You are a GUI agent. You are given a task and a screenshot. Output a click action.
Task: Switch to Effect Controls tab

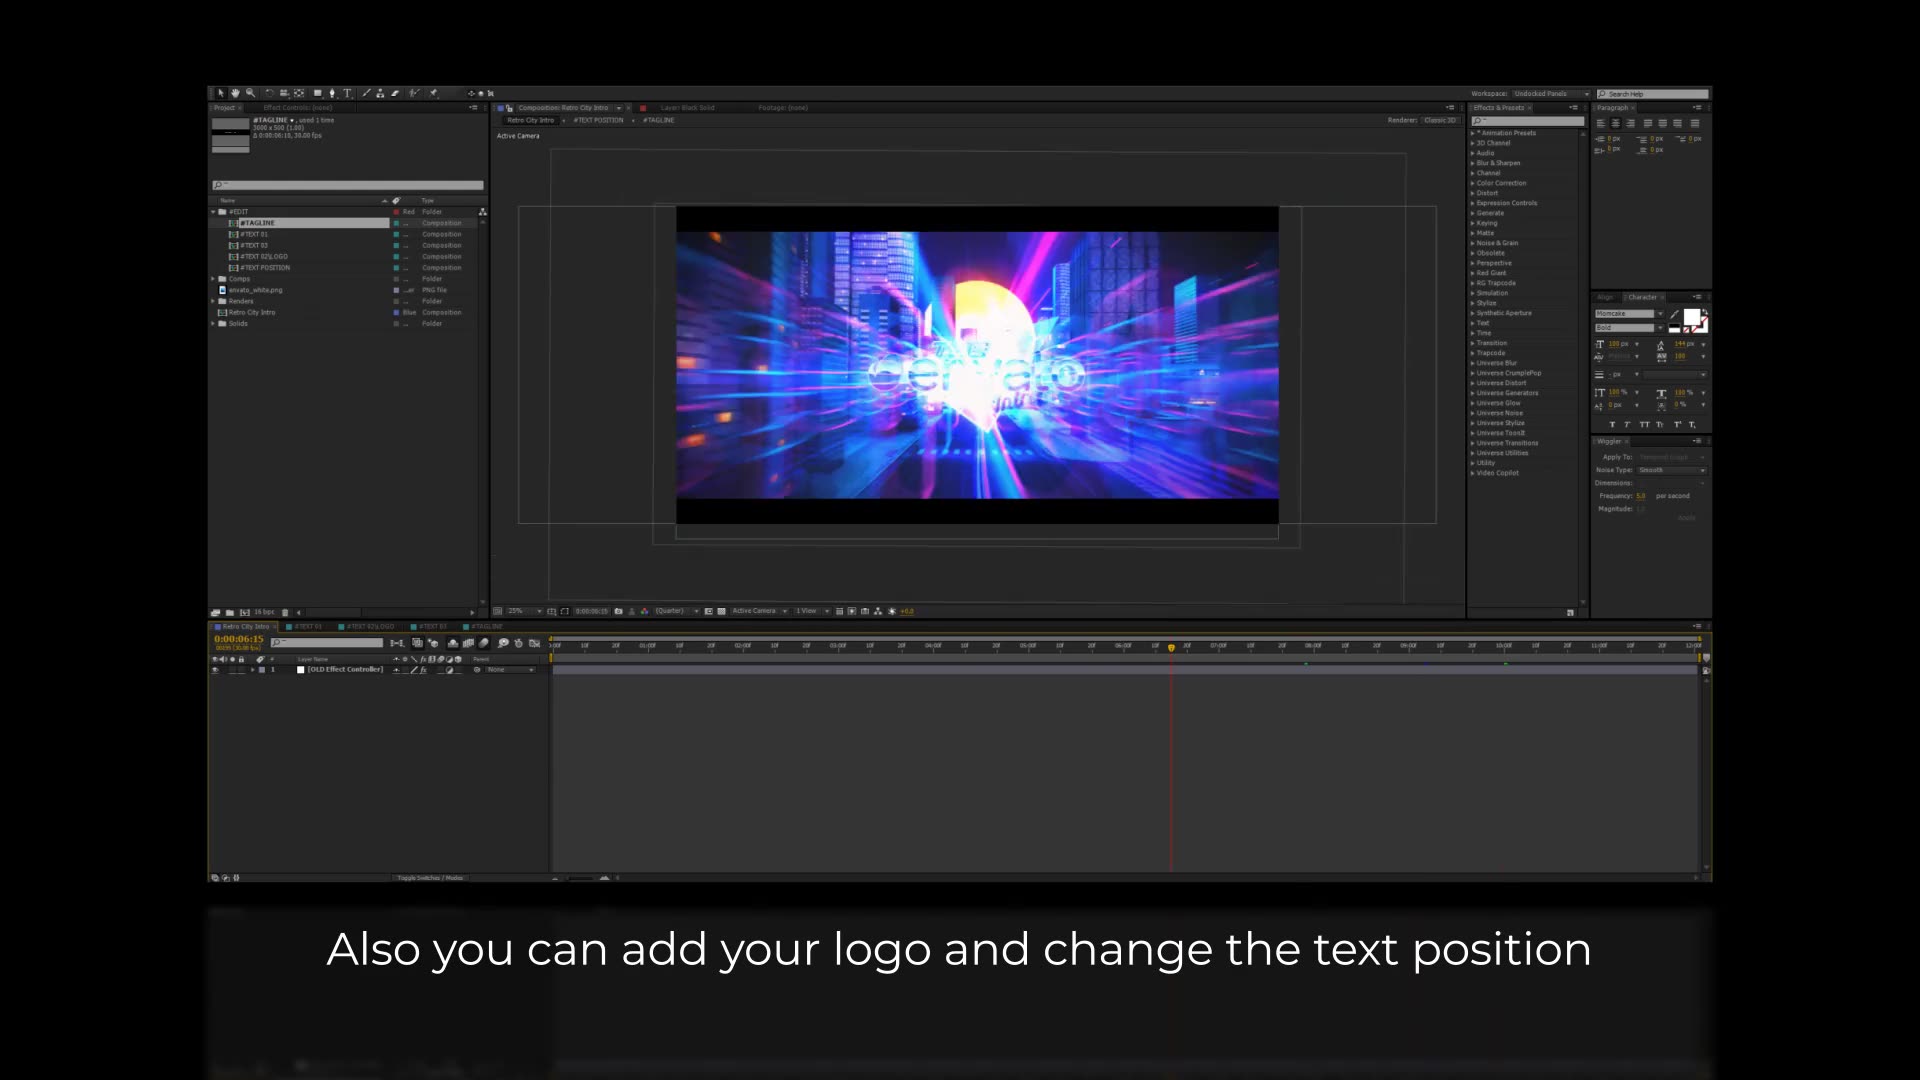click(x=297, y=108)
